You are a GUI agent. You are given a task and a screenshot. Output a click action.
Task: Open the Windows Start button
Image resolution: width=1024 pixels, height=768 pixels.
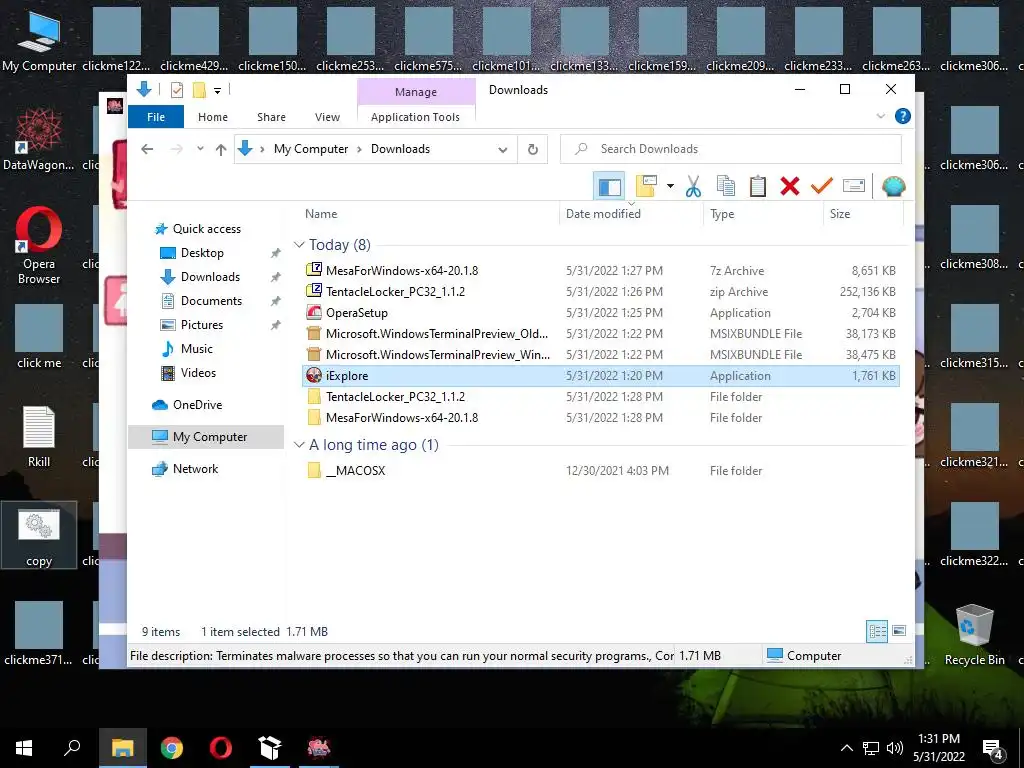click(x=24, y=748)
